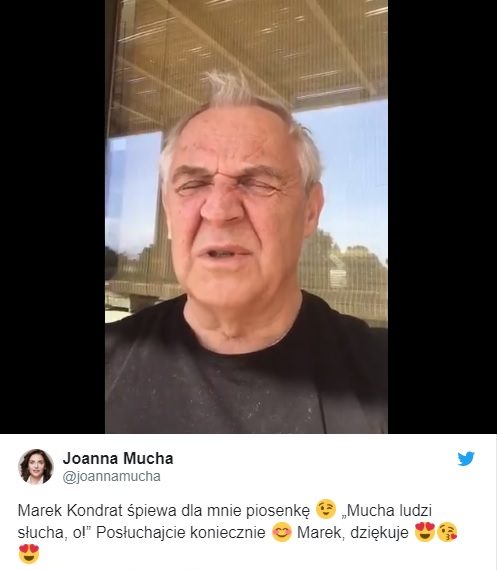
Task: Open Joanna Mucha's profile picture
Action: click(36, 466)
